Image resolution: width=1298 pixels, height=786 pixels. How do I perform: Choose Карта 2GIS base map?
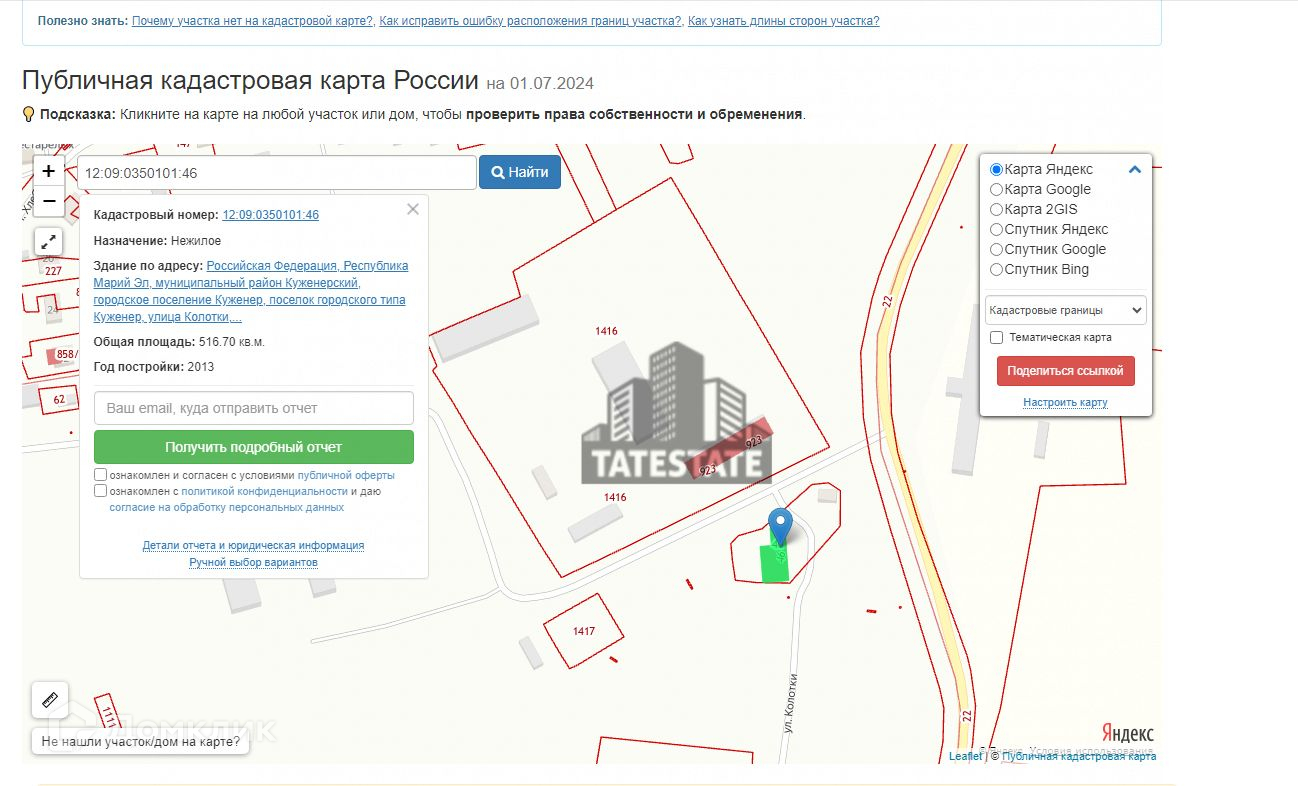point(996,210)
